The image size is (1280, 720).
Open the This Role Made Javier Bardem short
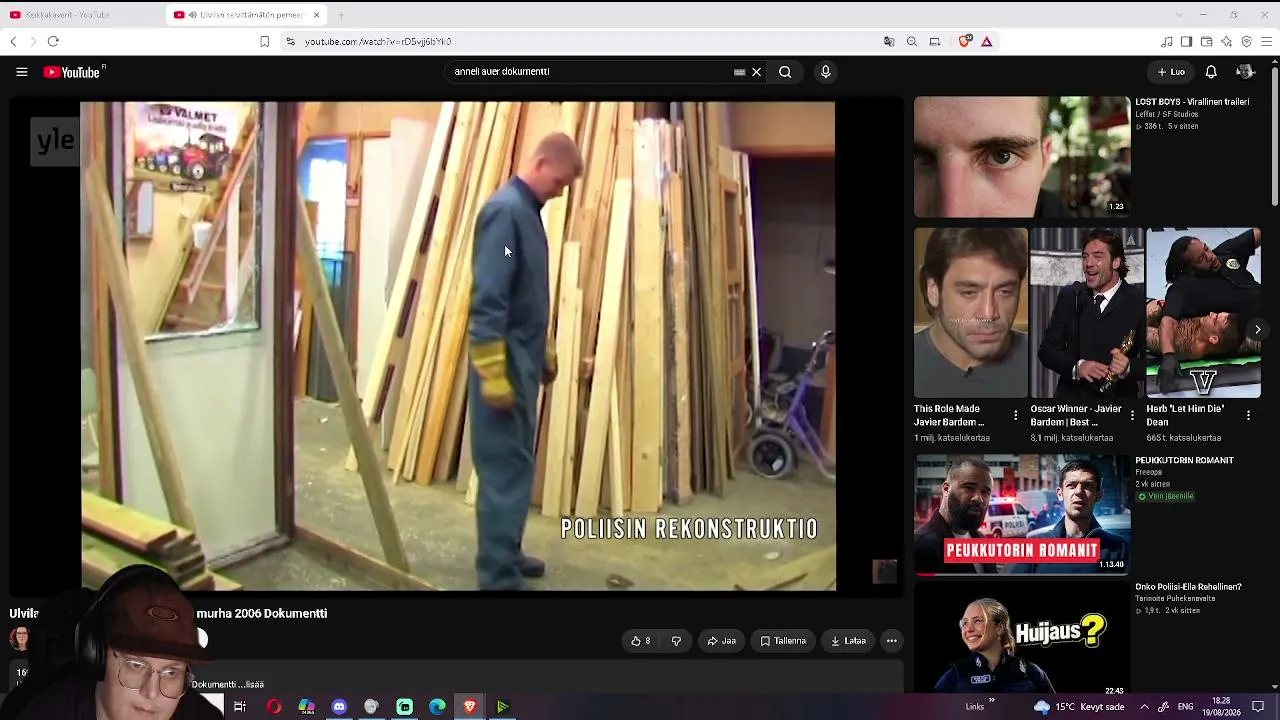click(970, 313)
